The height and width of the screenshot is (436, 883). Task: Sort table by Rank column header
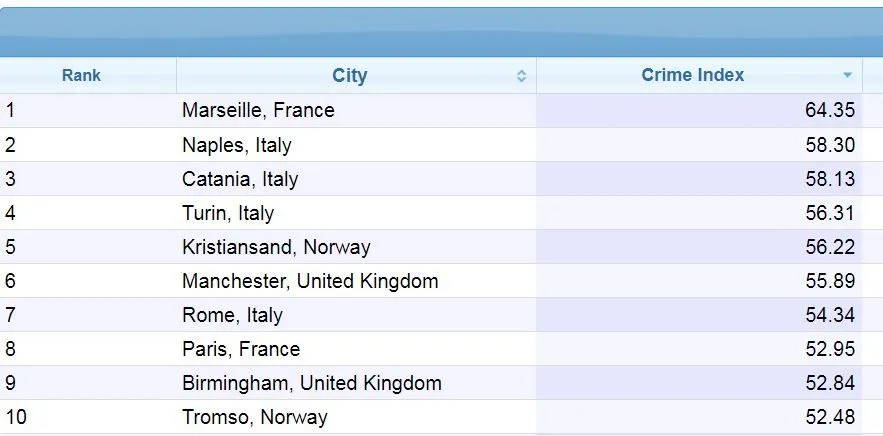pyautogui.click(x=81, y=75)
